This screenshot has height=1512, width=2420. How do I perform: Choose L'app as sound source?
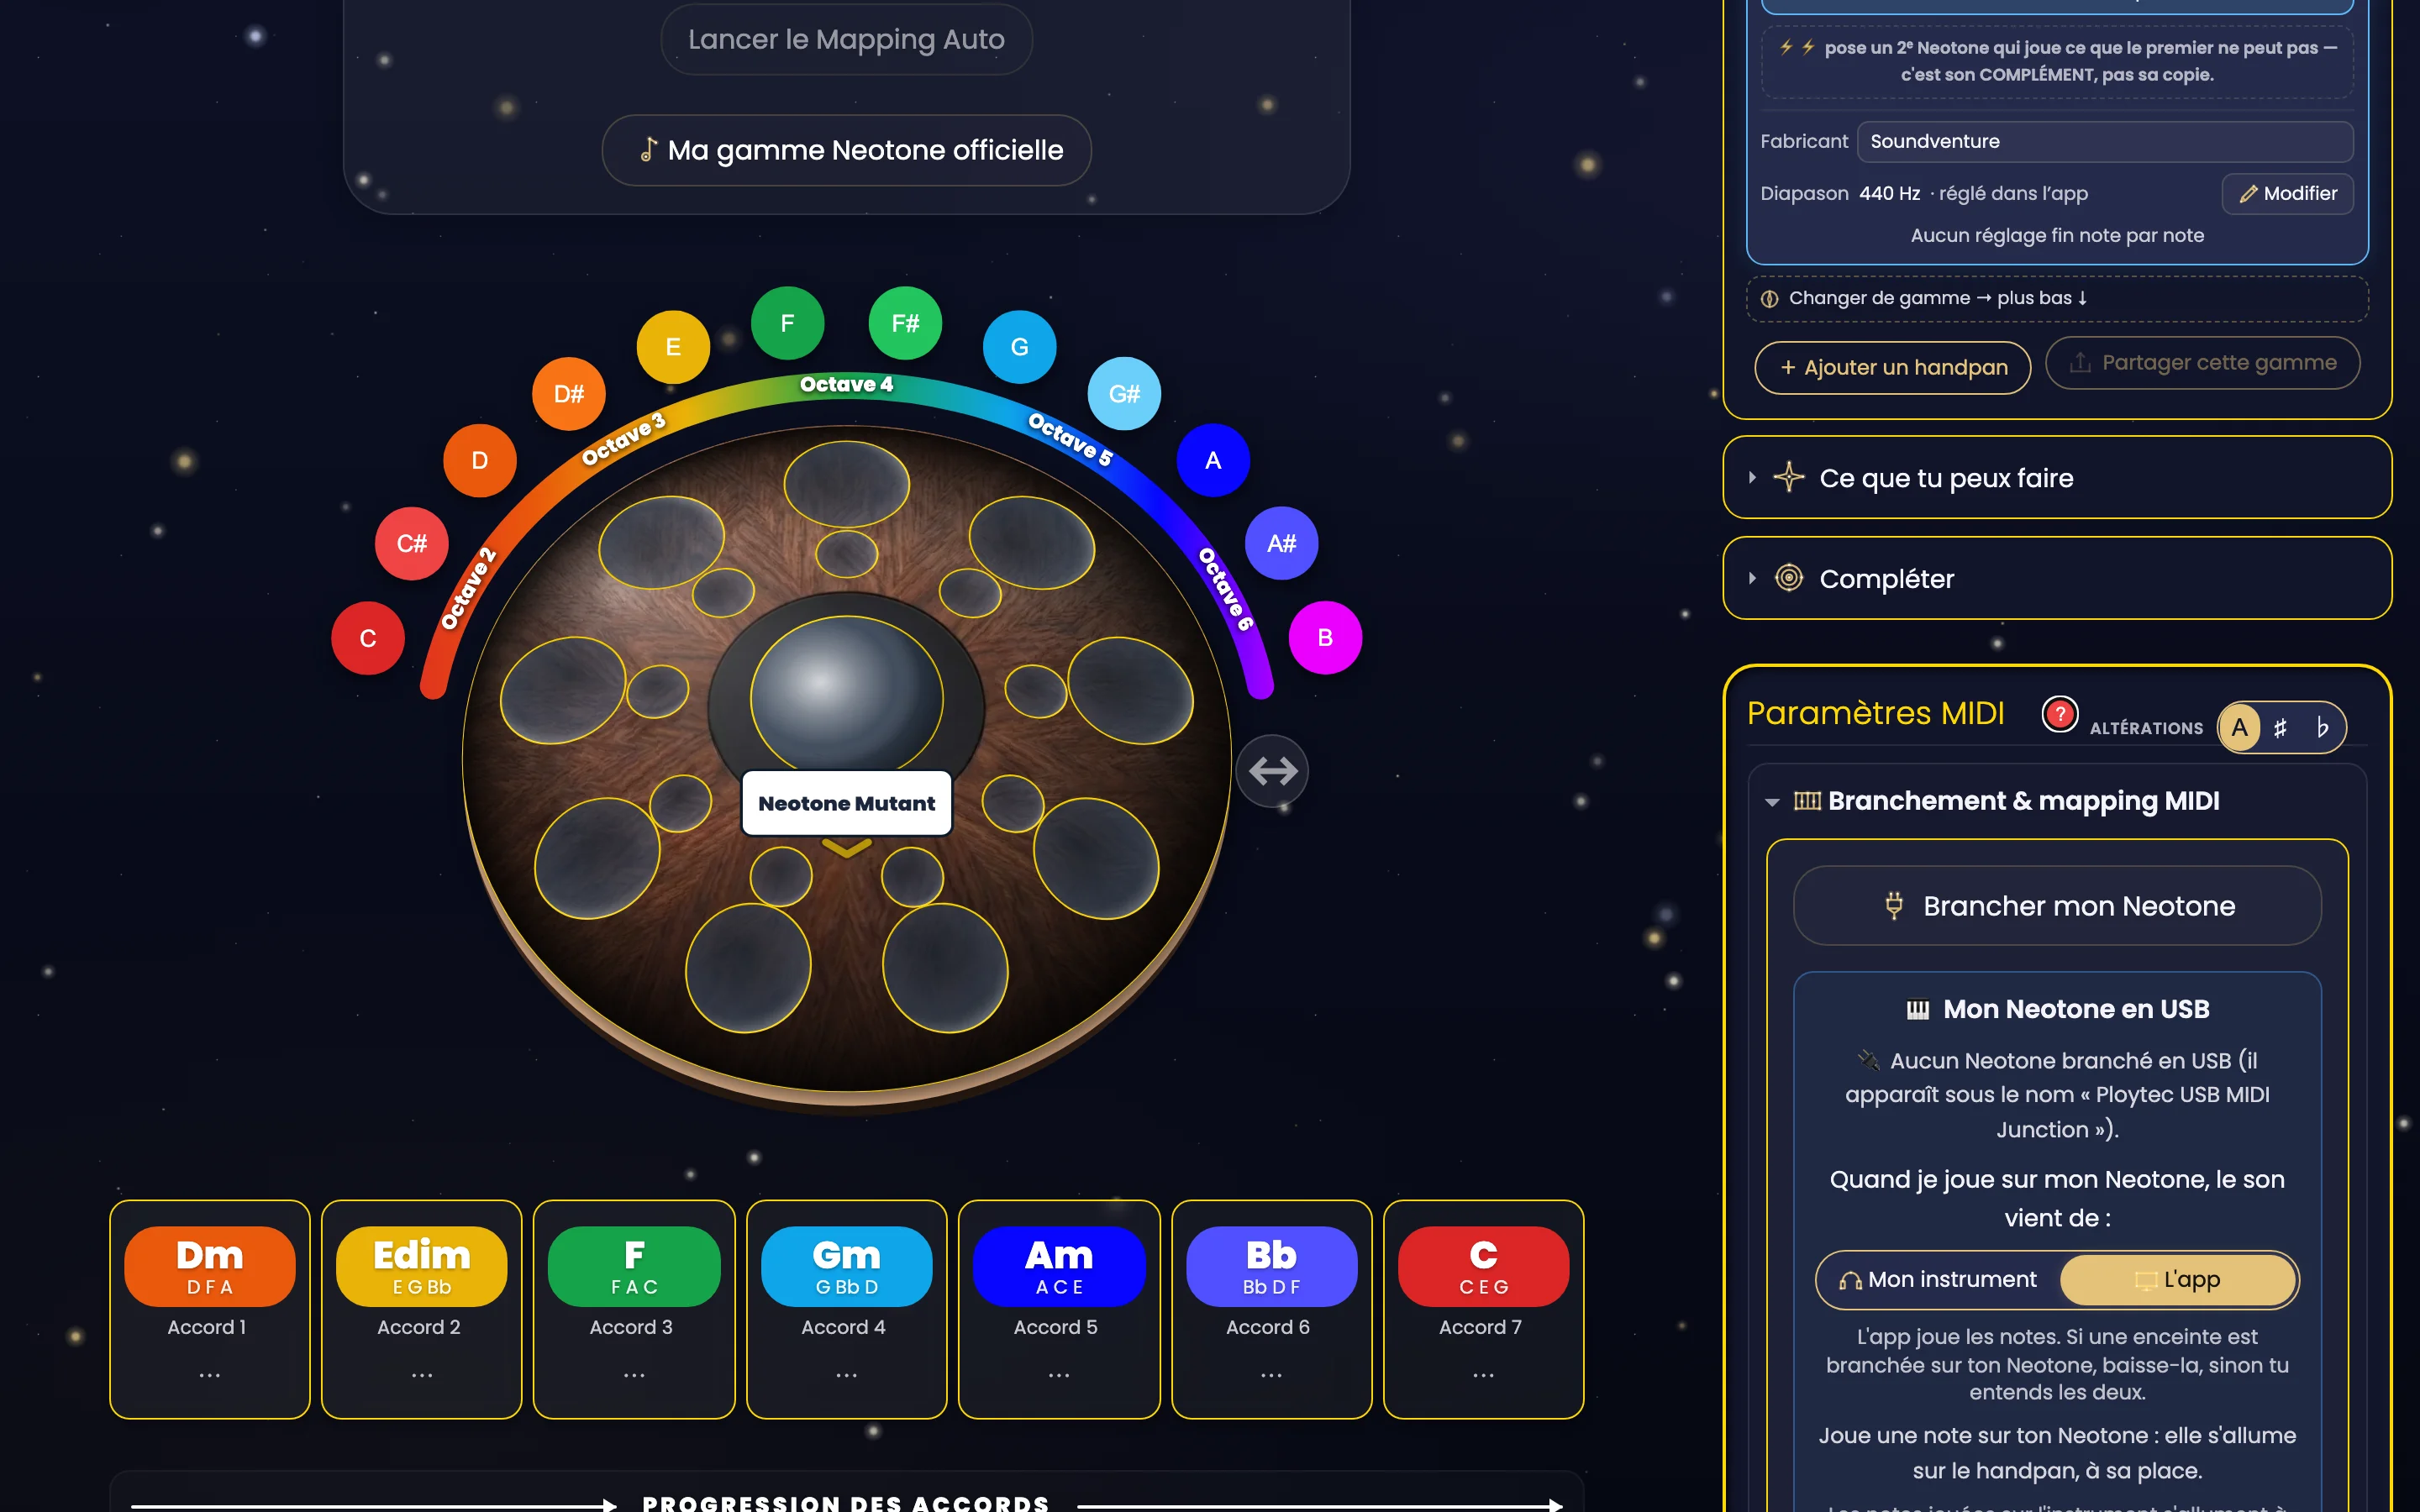click(x=2178, y=1279)
